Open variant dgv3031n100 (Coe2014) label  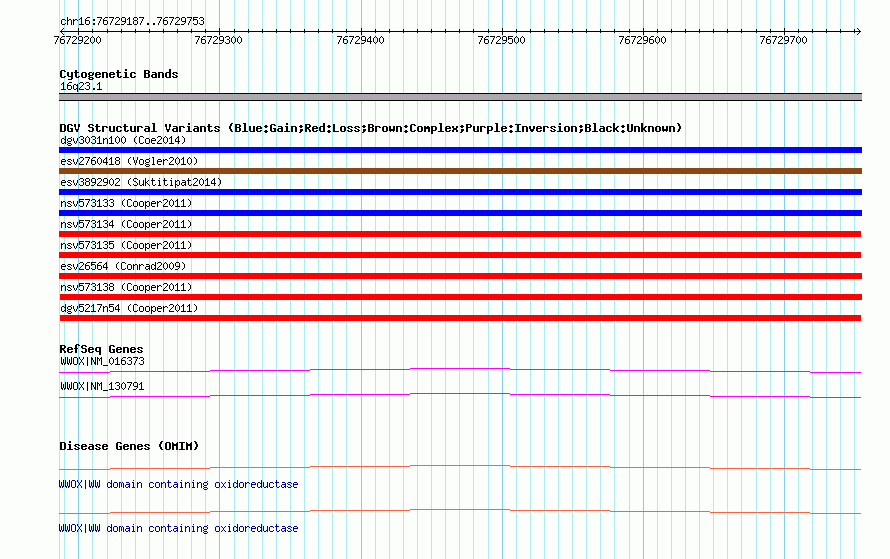(123, 140)
